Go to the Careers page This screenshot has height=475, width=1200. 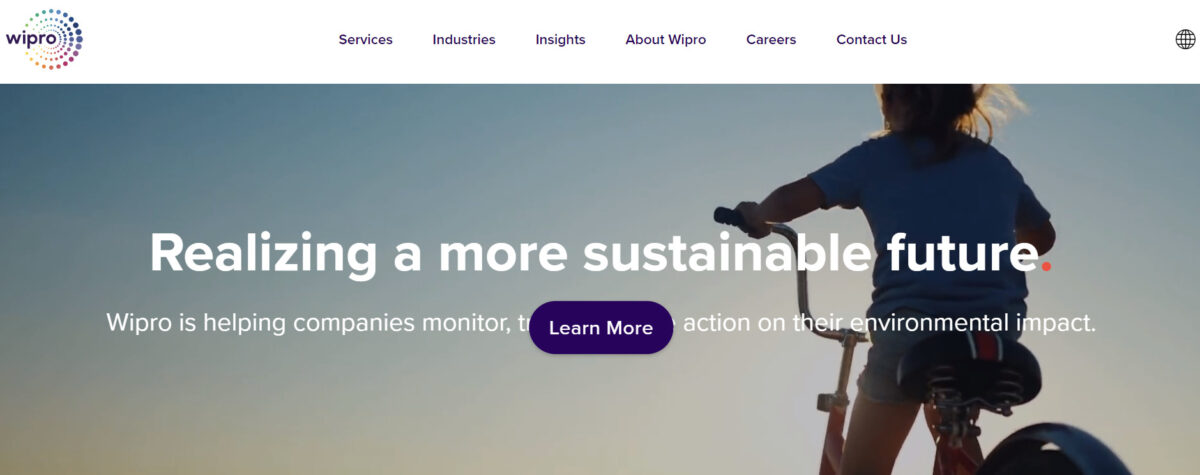[771, 40]
